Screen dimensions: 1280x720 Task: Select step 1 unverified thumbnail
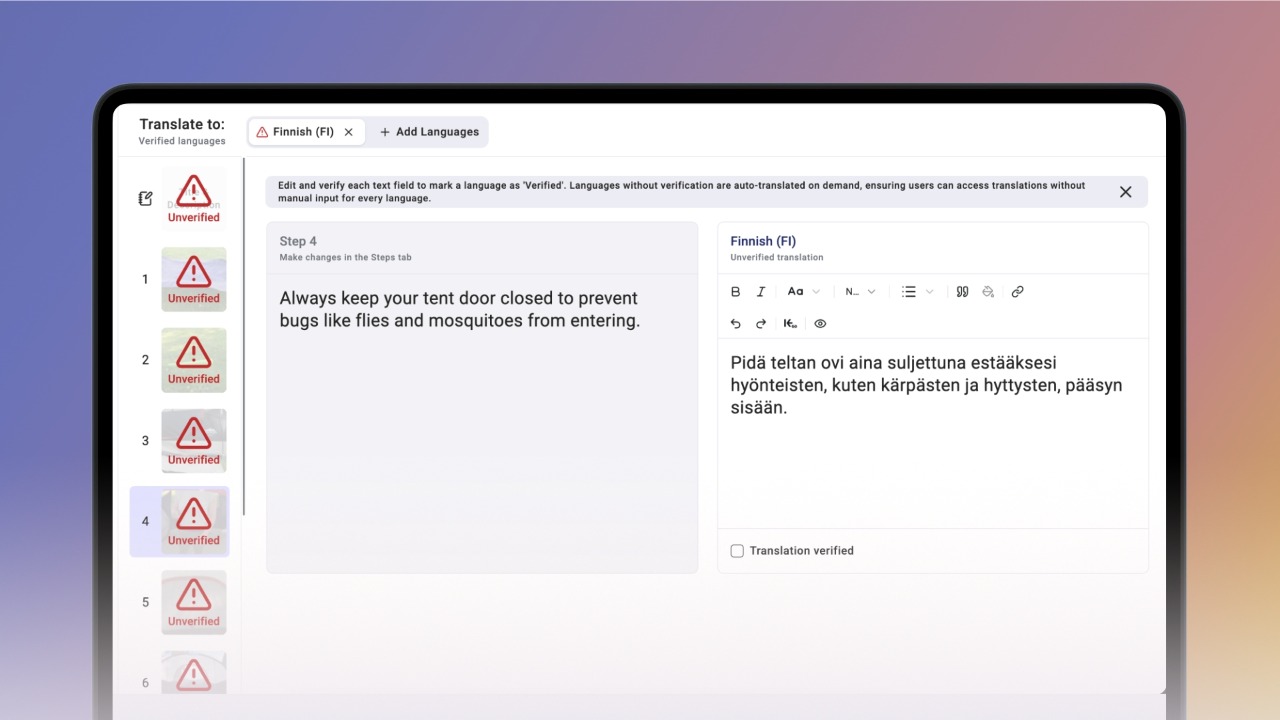pos(194,279)
